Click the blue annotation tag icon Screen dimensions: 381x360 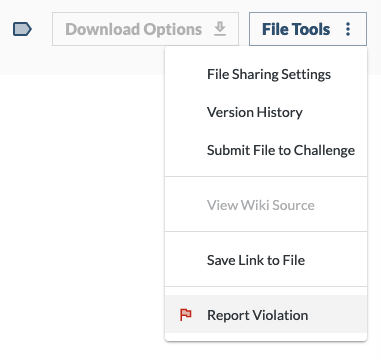click(22, 29)
